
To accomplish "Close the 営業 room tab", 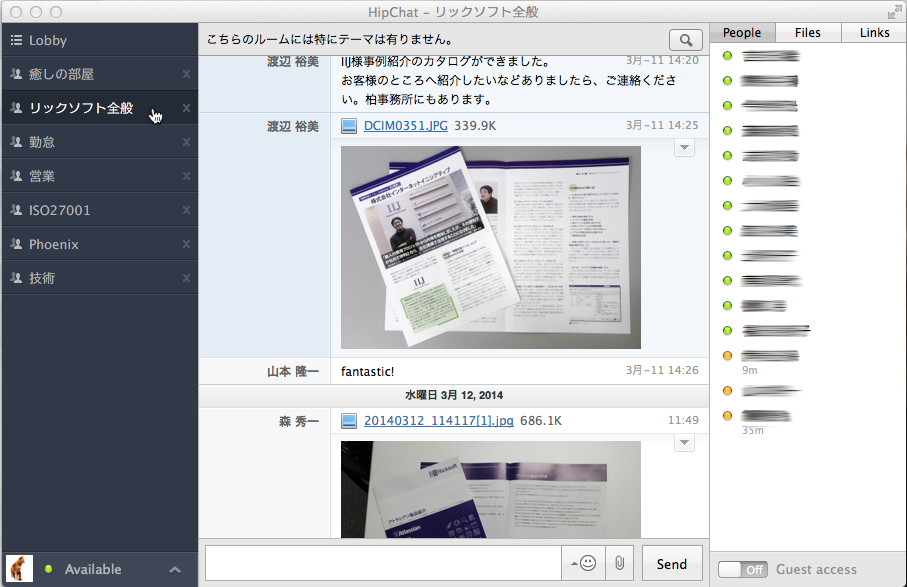I will click(186, 176).
